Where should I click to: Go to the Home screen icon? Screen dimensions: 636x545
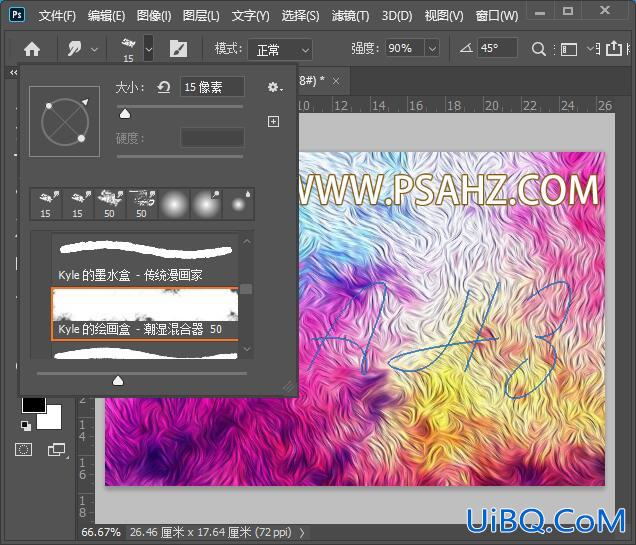pyautogui.click(x=32, y=49)
